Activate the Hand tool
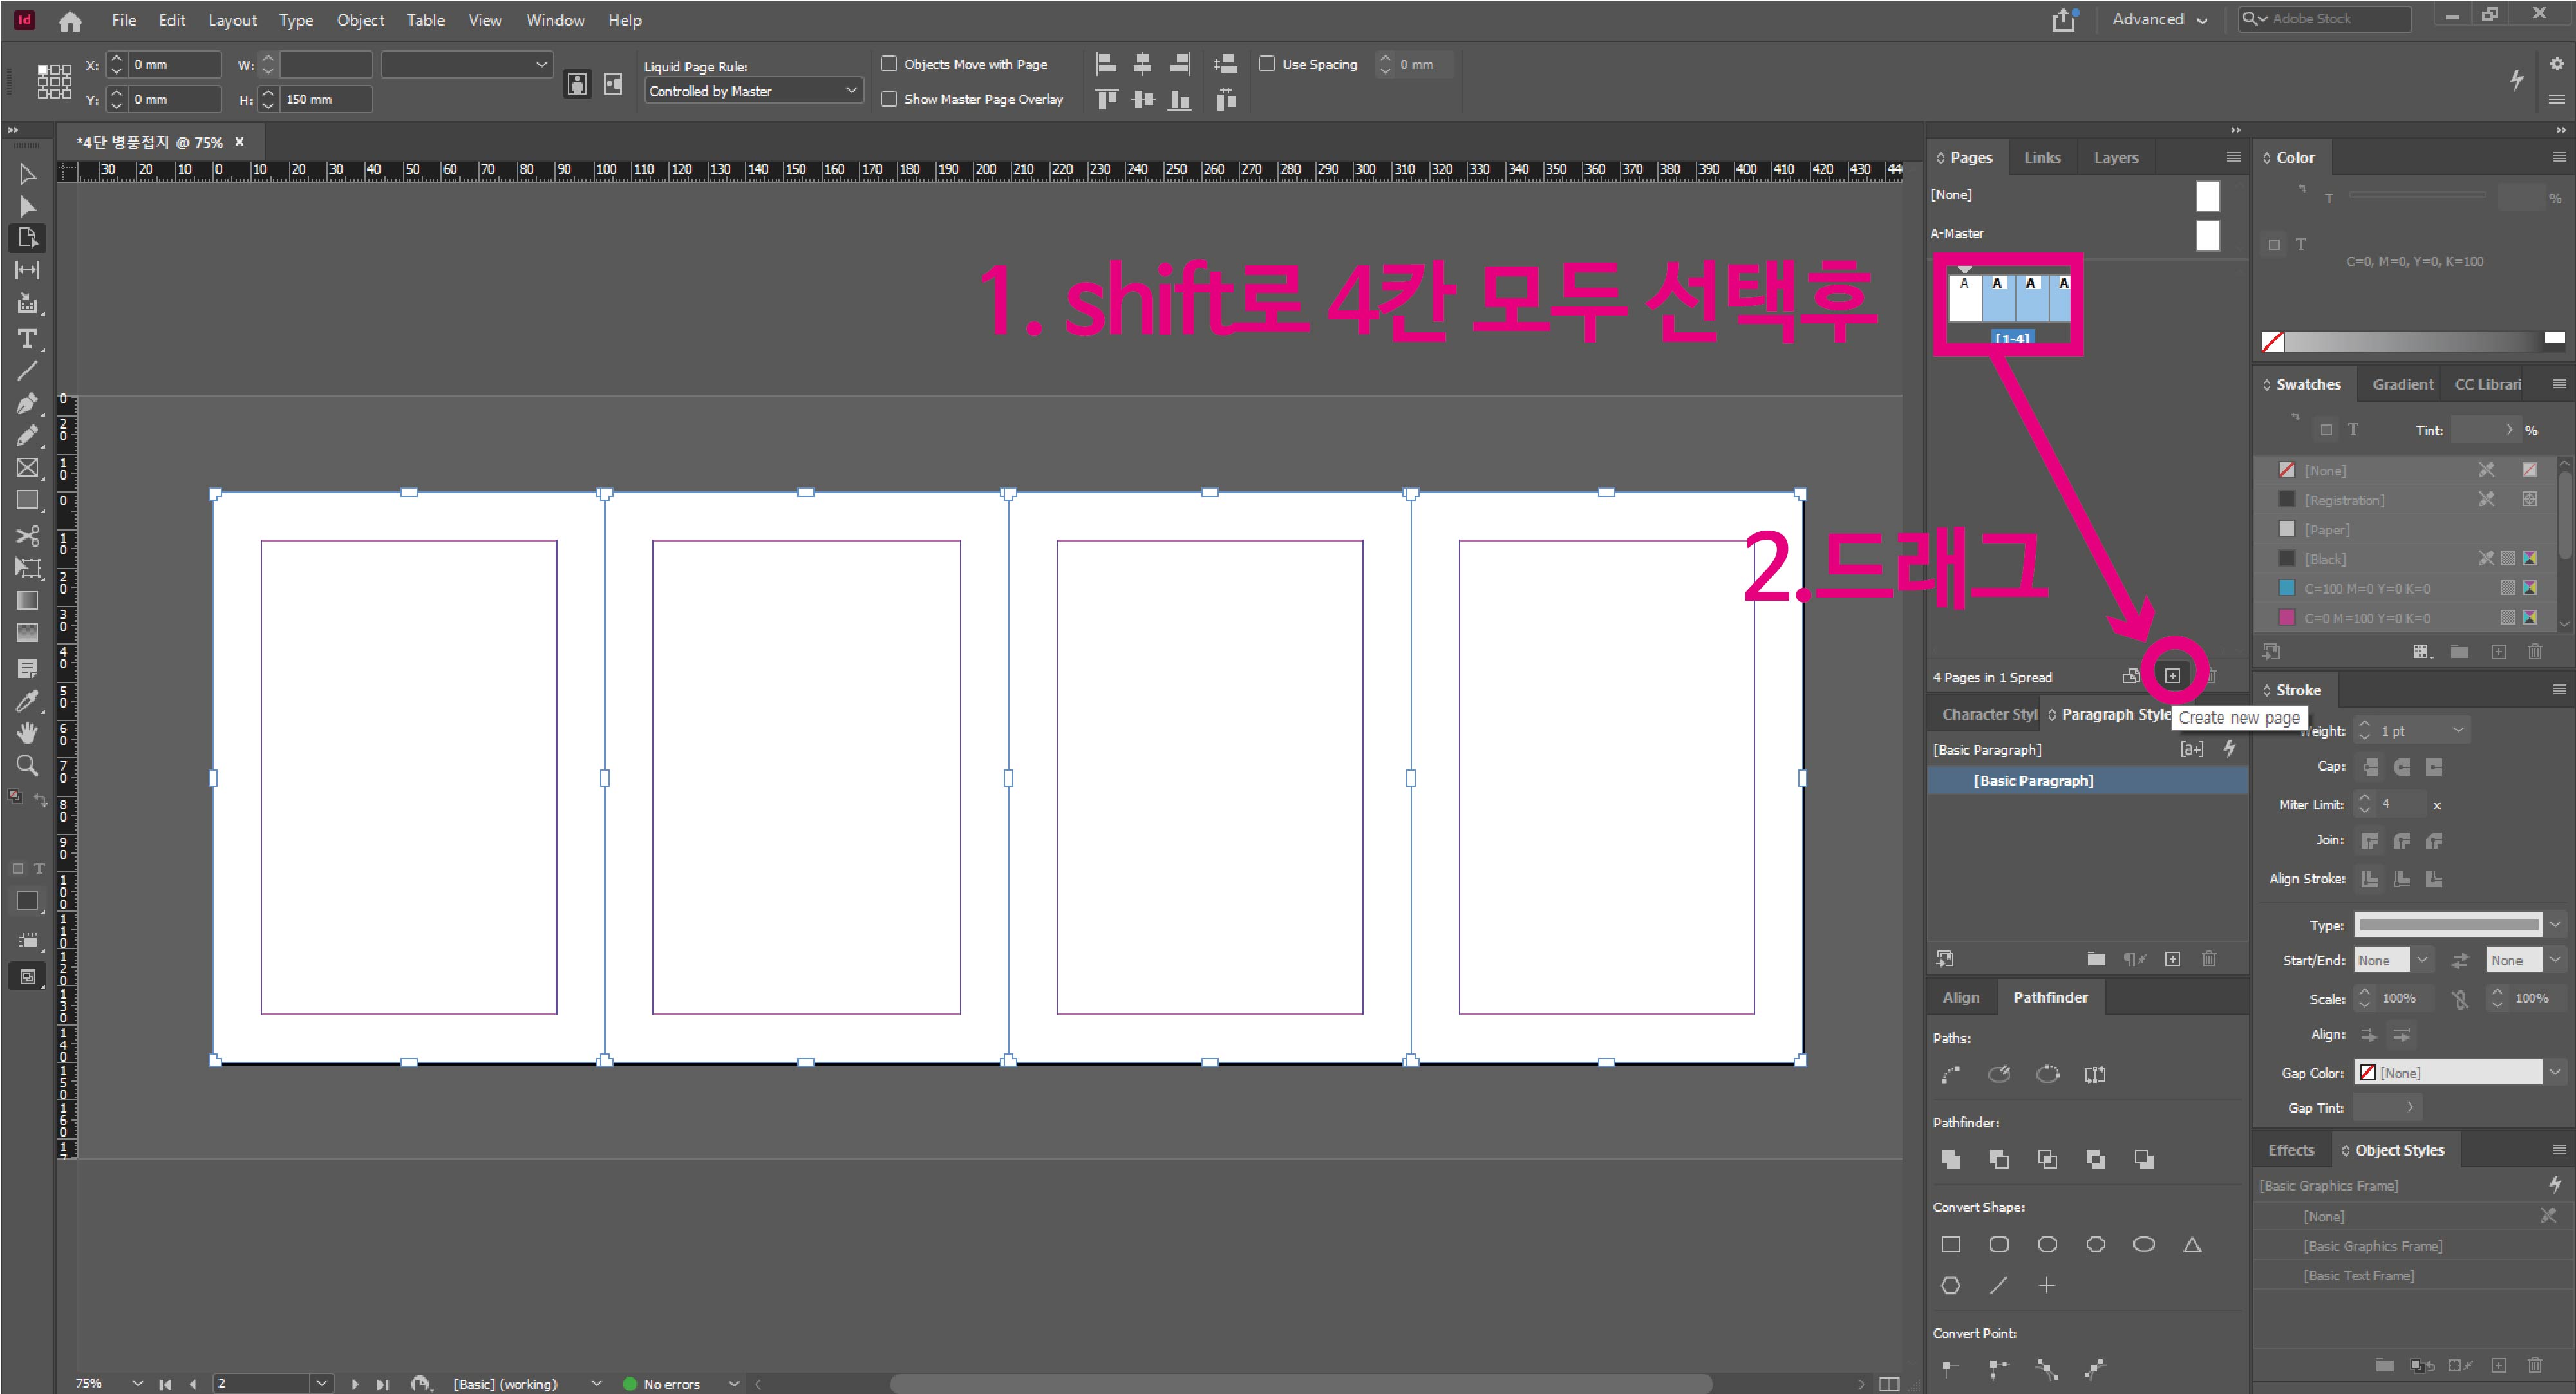This screenshot has height=1394, width=2576. [27, 733]
